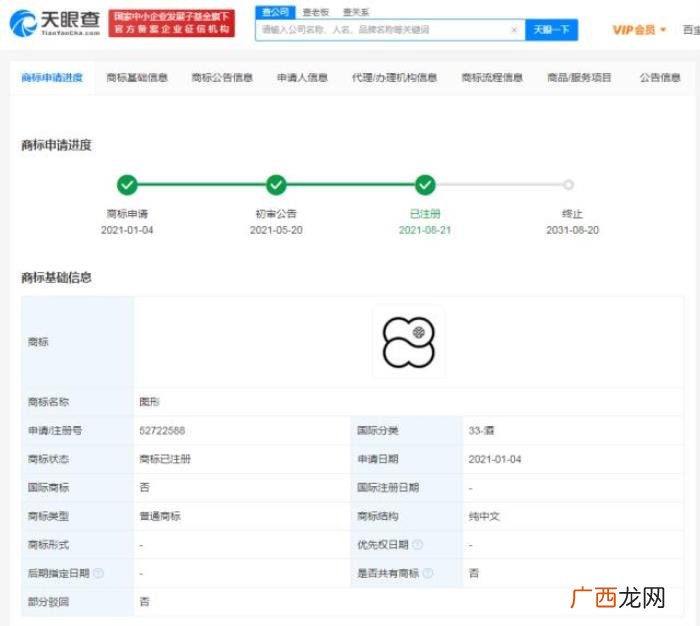Open the 商品/服务项目 tab

tap(579, 78)
